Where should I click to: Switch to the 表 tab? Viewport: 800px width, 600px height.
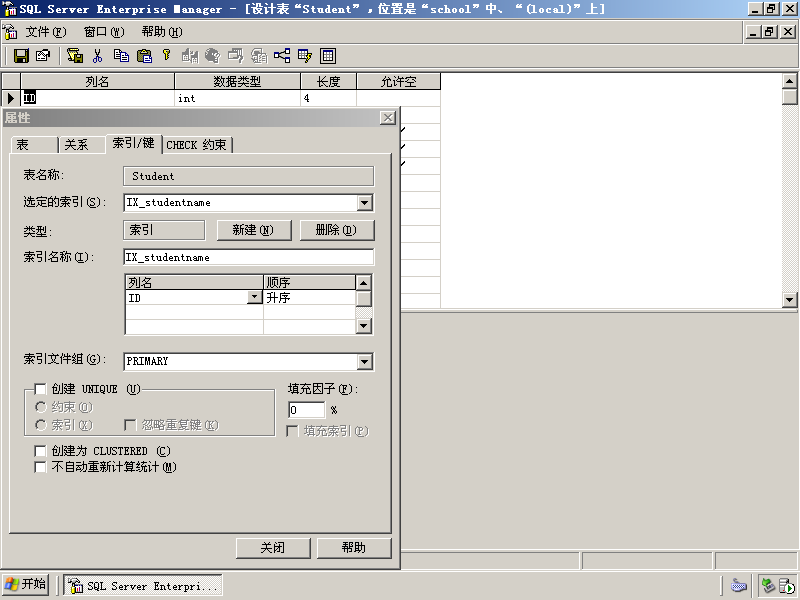[34, 145]
